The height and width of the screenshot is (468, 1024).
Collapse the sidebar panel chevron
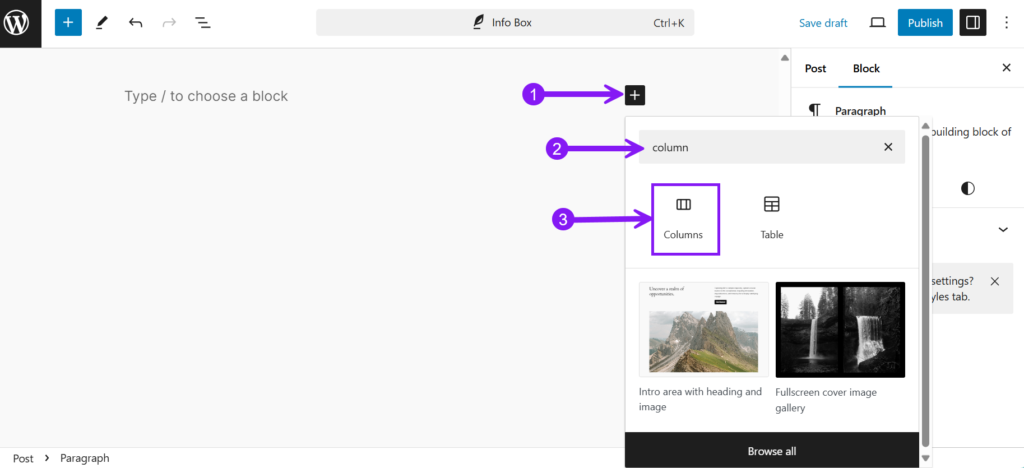pos(1003,229)
